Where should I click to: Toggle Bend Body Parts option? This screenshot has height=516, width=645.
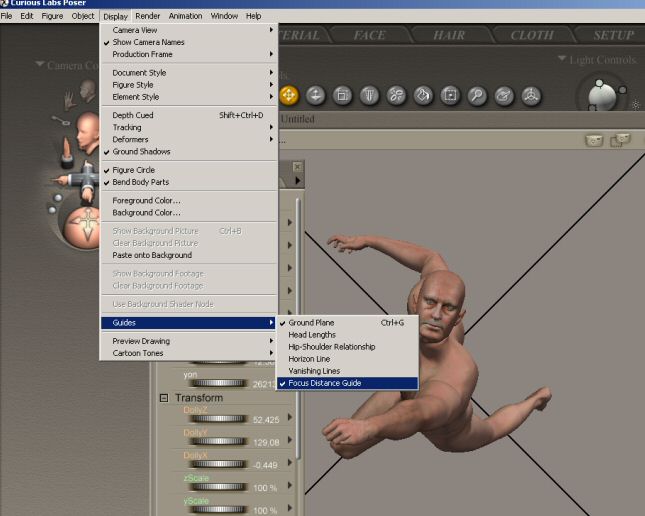pos(189,182)
